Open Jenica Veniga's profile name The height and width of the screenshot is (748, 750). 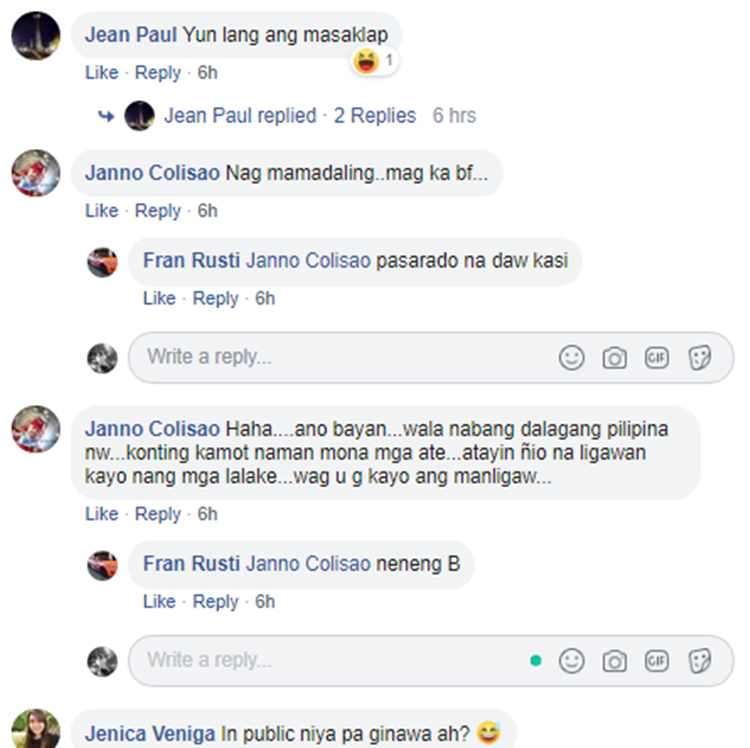150,734
